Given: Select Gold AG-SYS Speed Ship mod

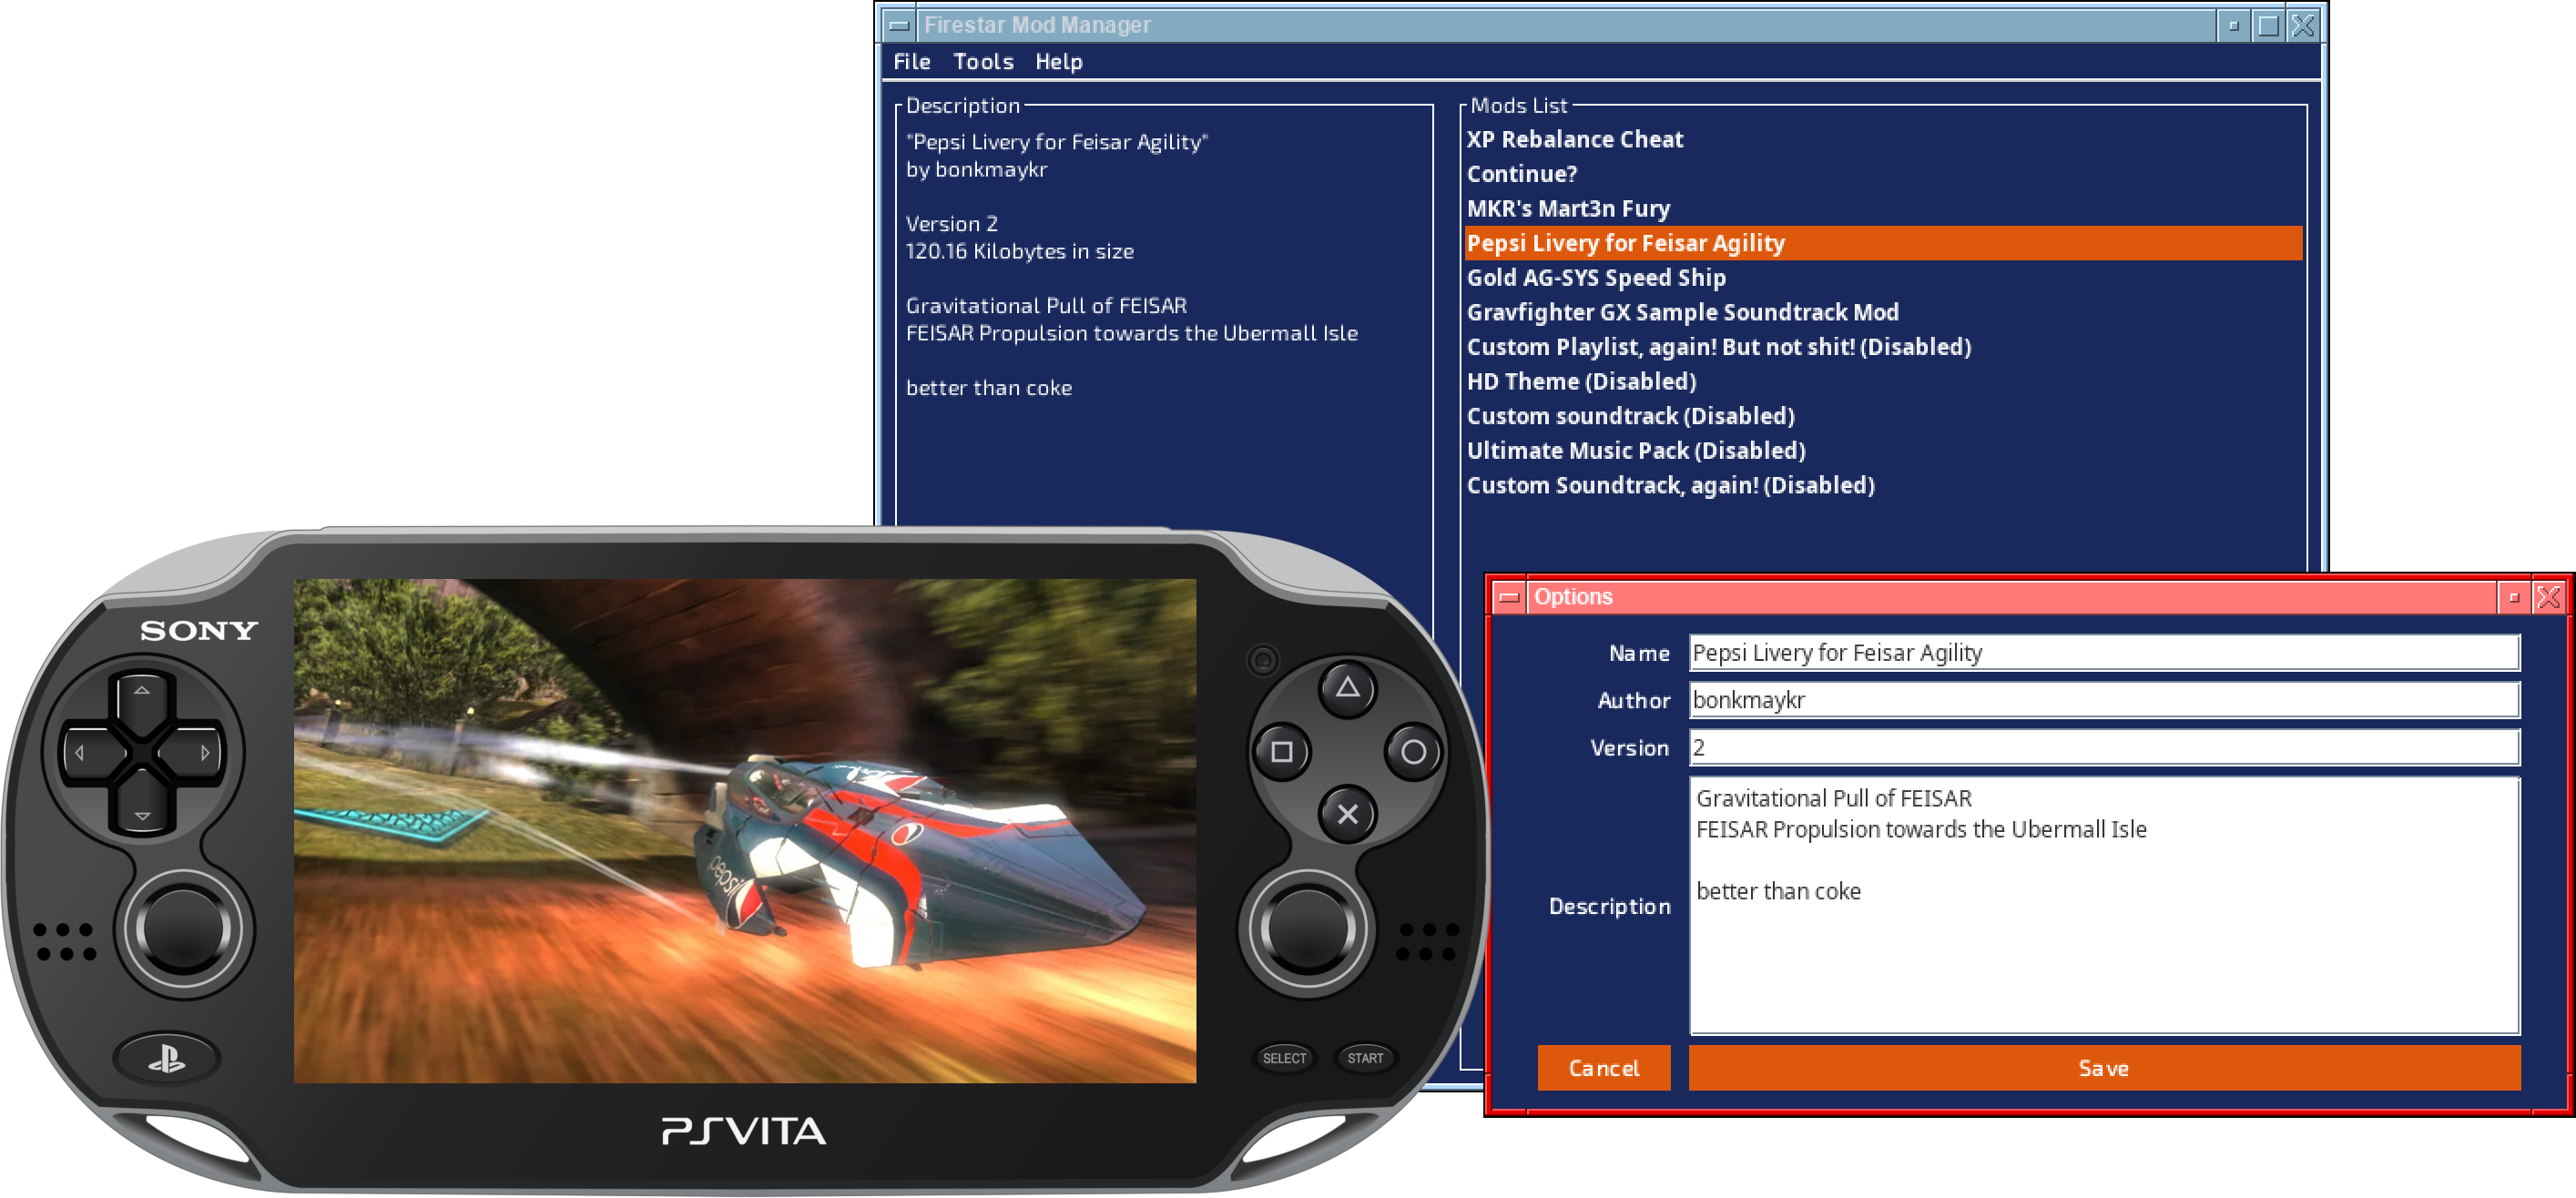Looking at the screenshot, I should [1596, 278].
